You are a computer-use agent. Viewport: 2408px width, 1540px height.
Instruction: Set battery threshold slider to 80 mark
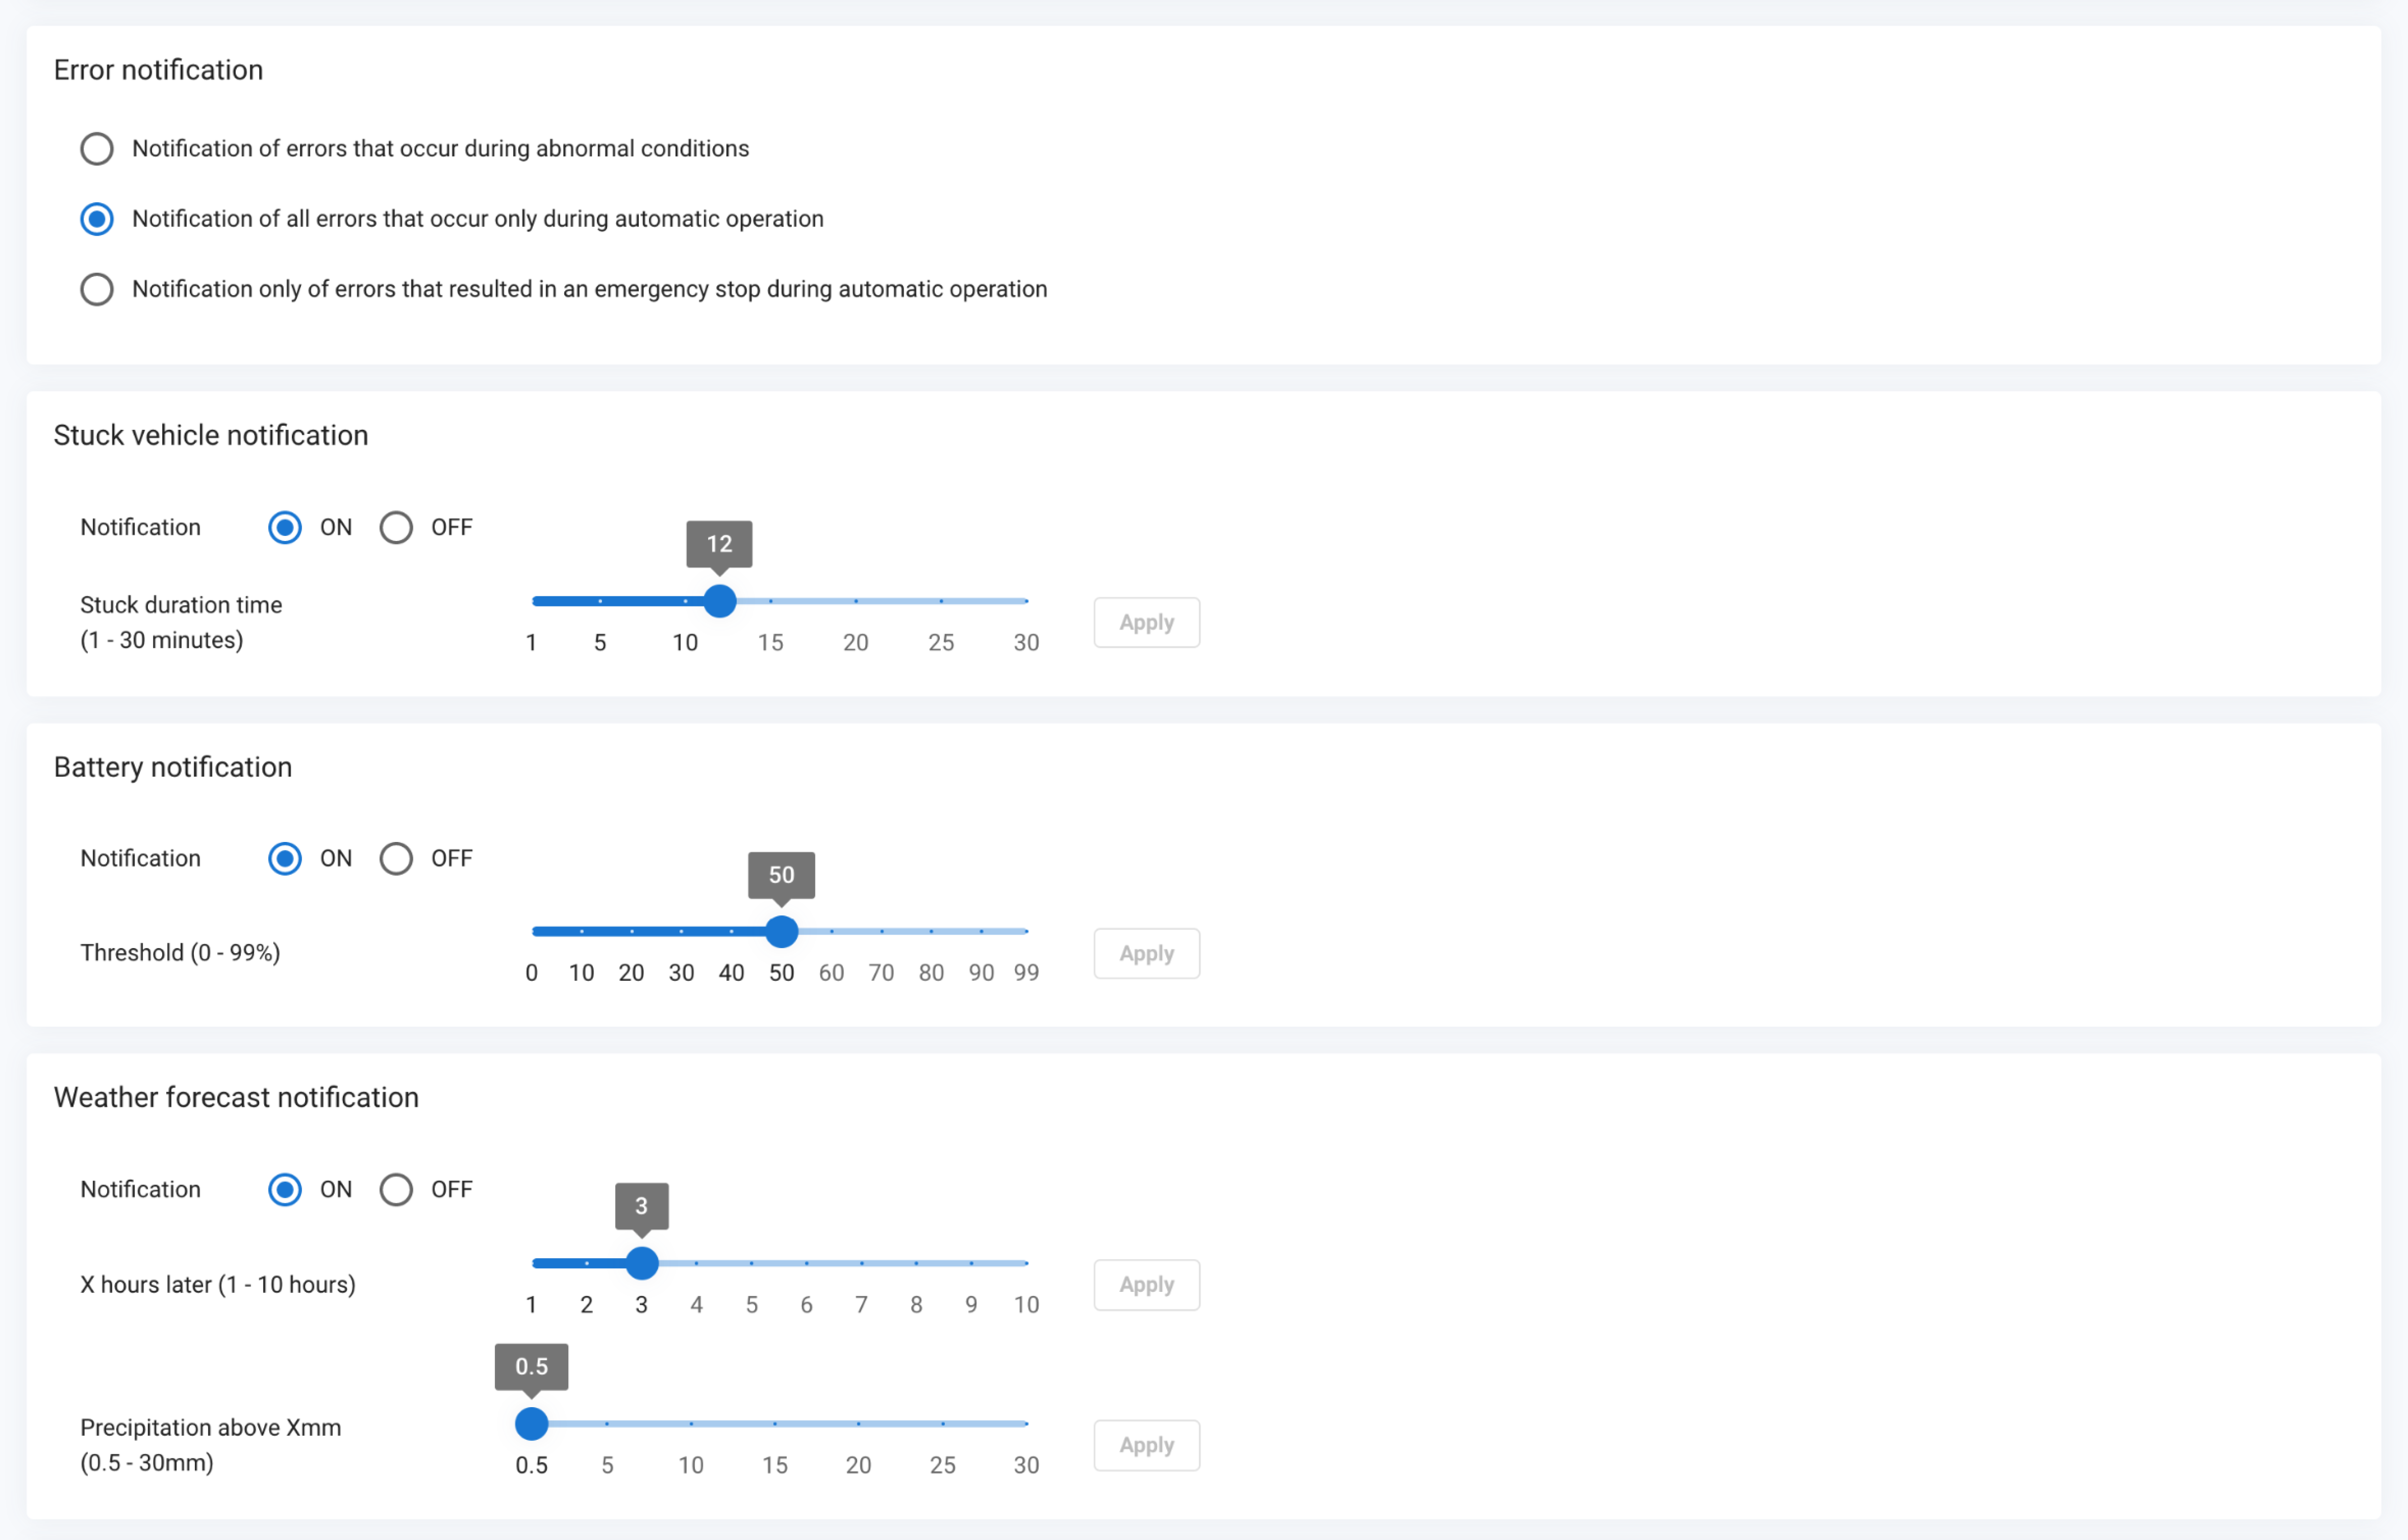(931, 932)
